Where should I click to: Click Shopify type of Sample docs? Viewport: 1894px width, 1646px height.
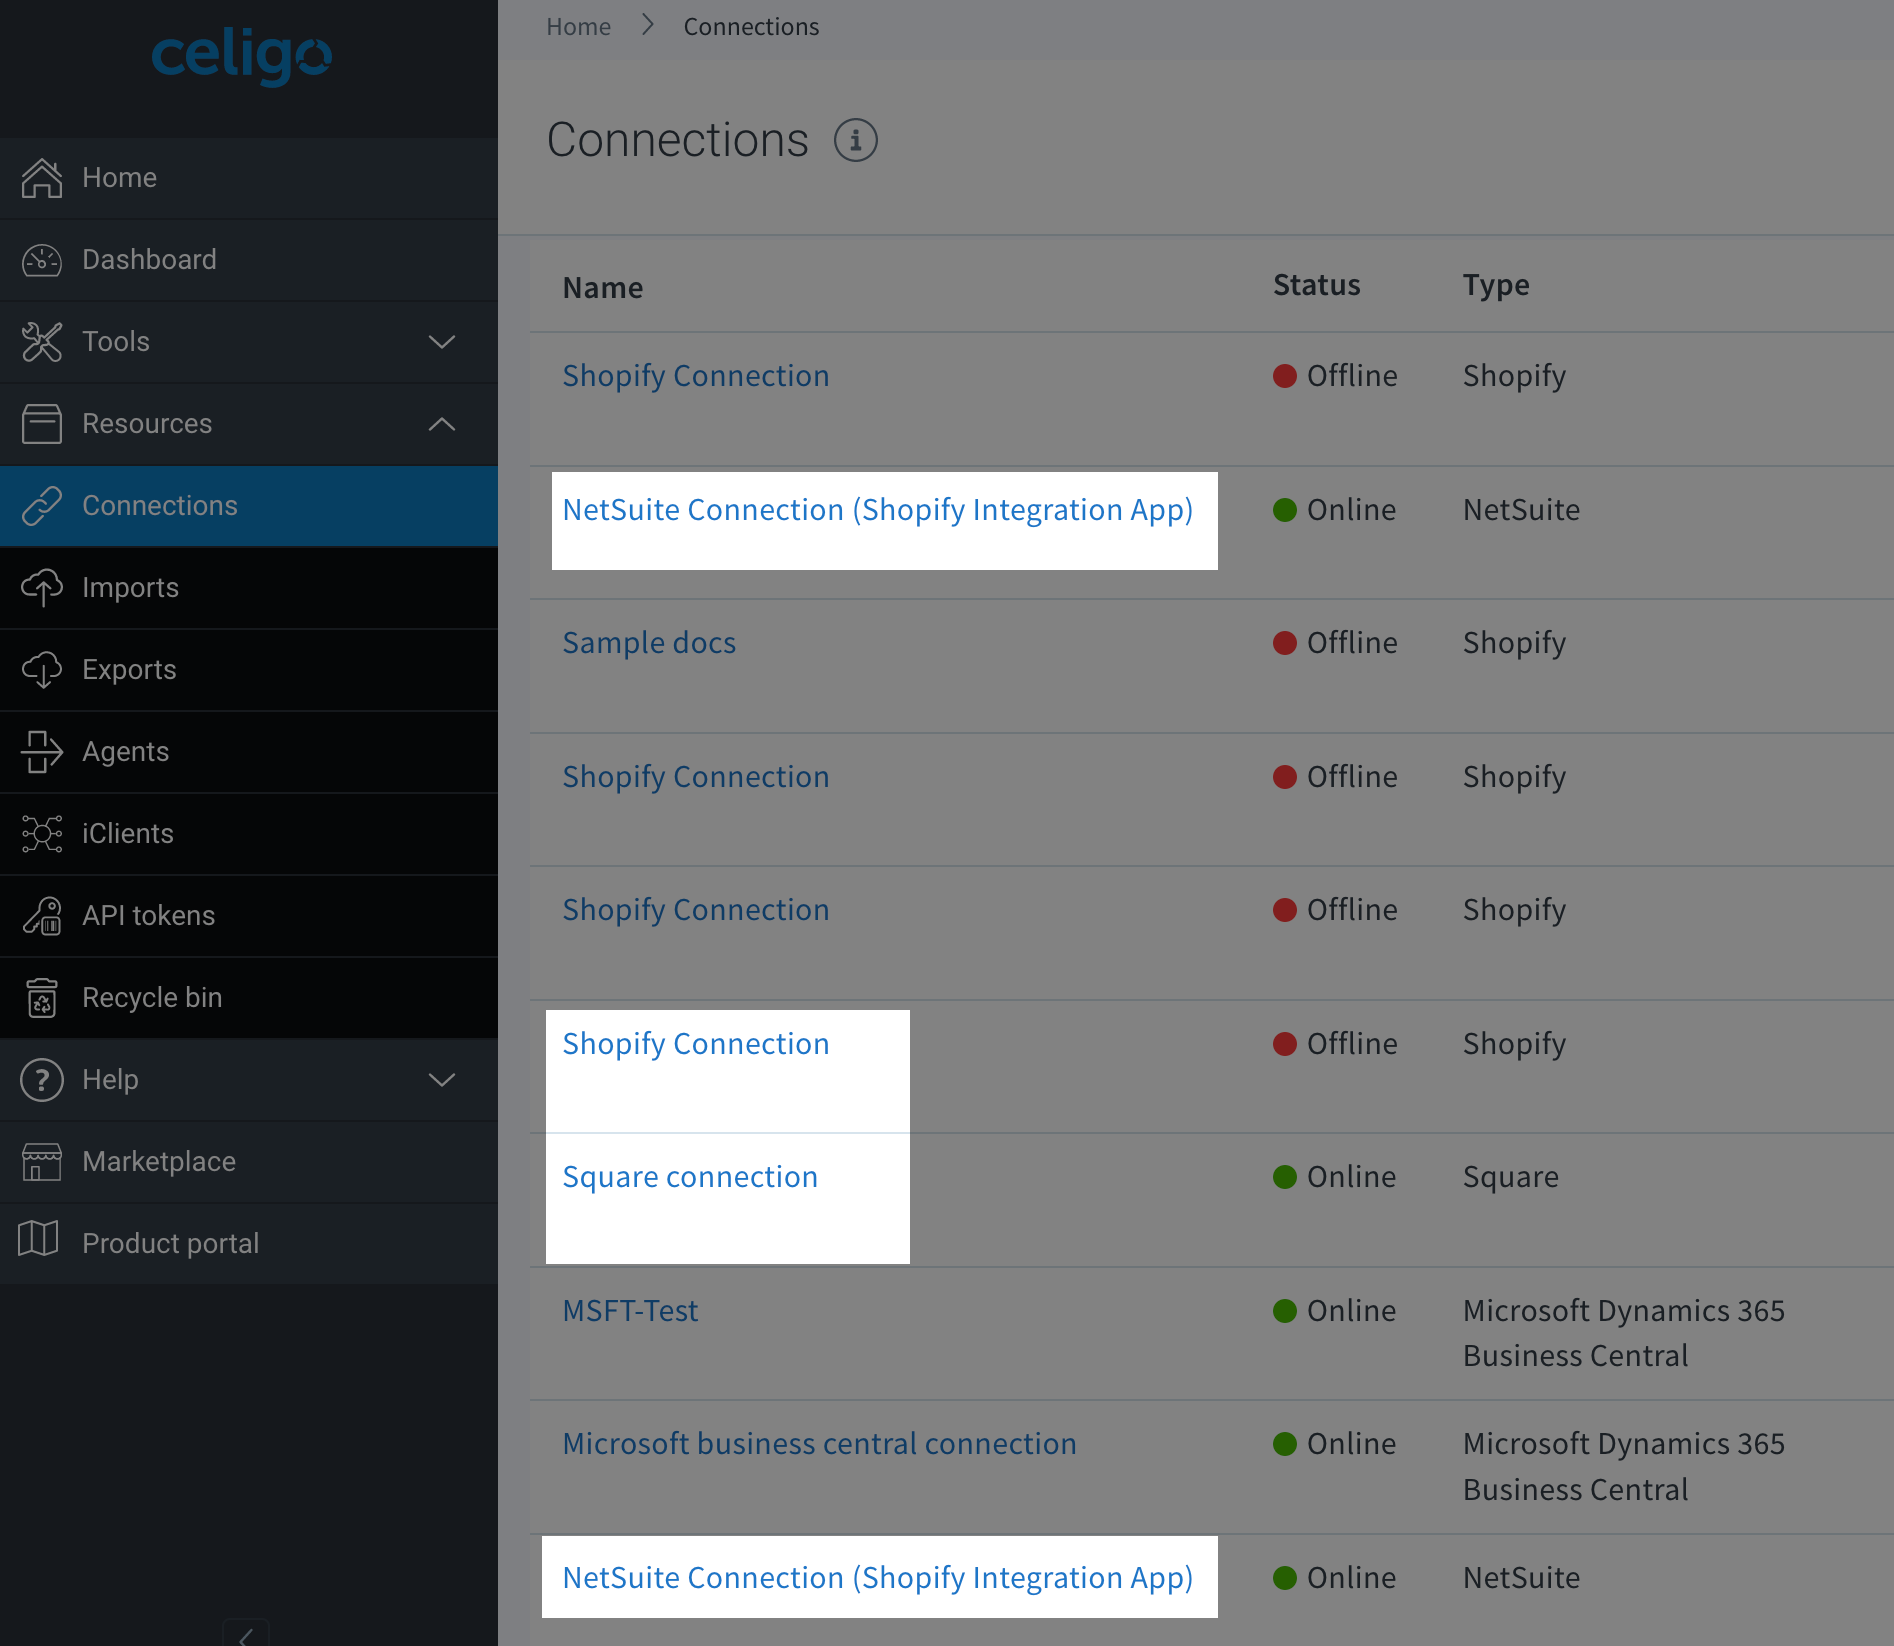coord(1514,643)
